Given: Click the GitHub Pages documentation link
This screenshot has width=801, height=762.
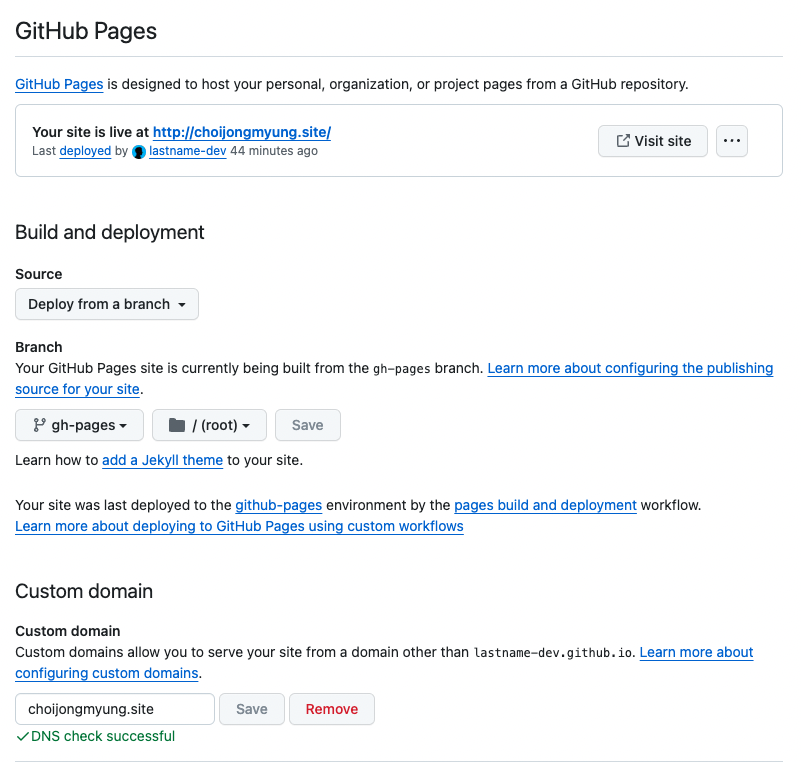Looking at the screenshot, I should coord(59,84).
